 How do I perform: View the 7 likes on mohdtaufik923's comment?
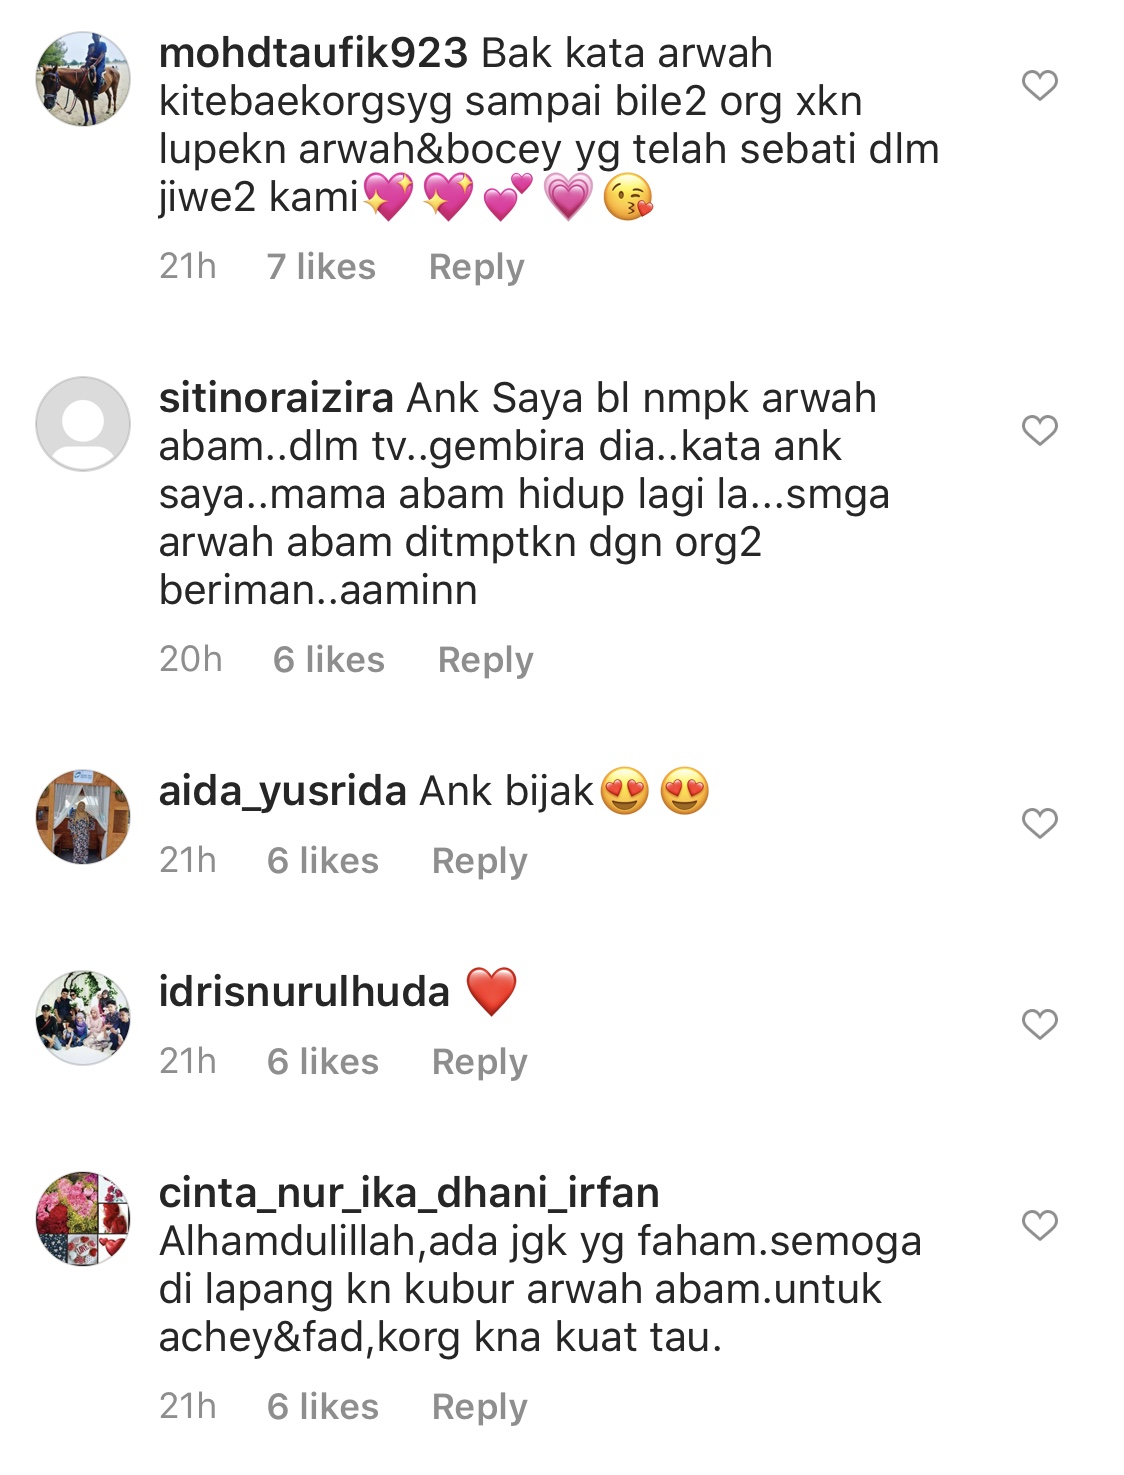(321, 267)
